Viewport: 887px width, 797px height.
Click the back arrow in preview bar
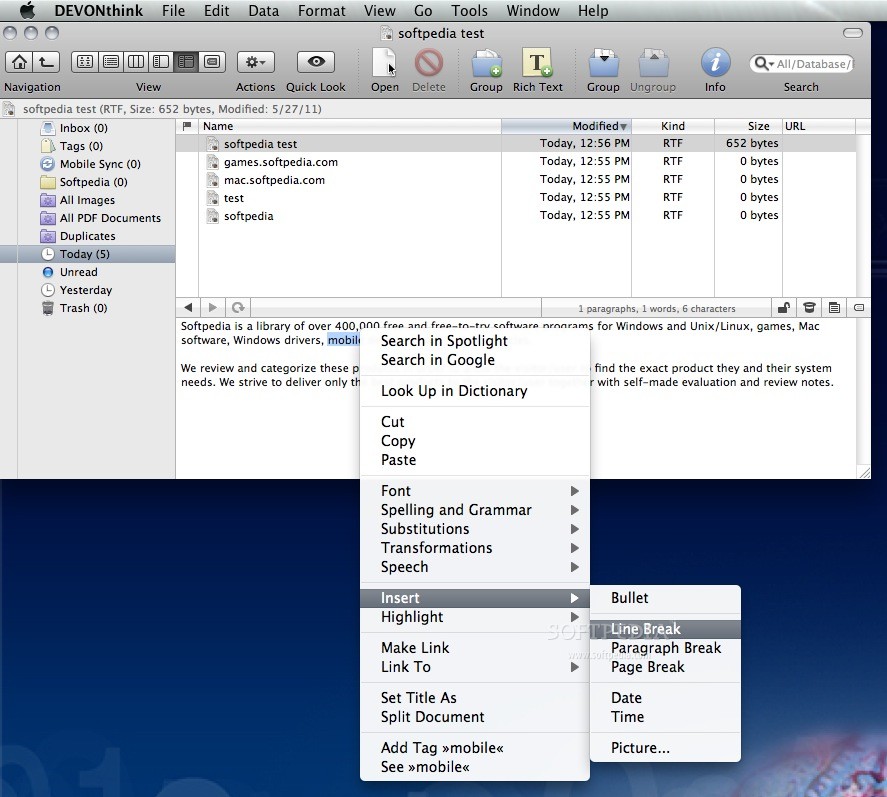(188, 308)
